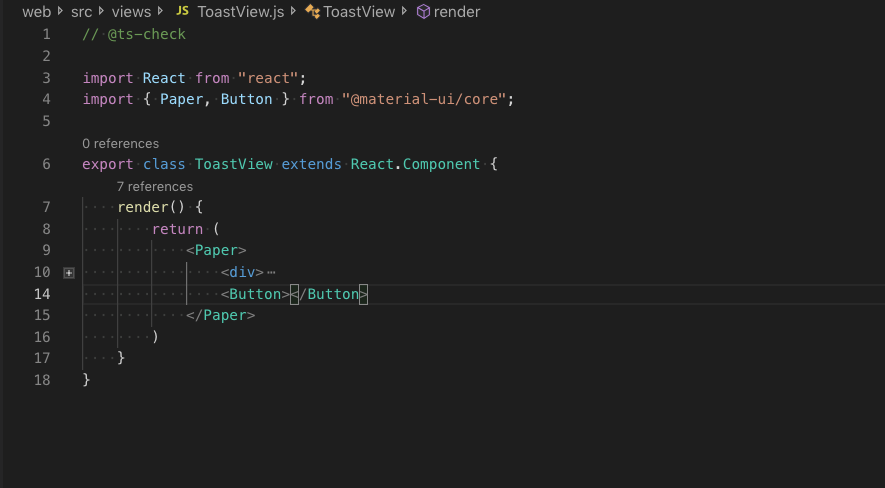Click the folded ellipsis after the div tag

point(271,272)
